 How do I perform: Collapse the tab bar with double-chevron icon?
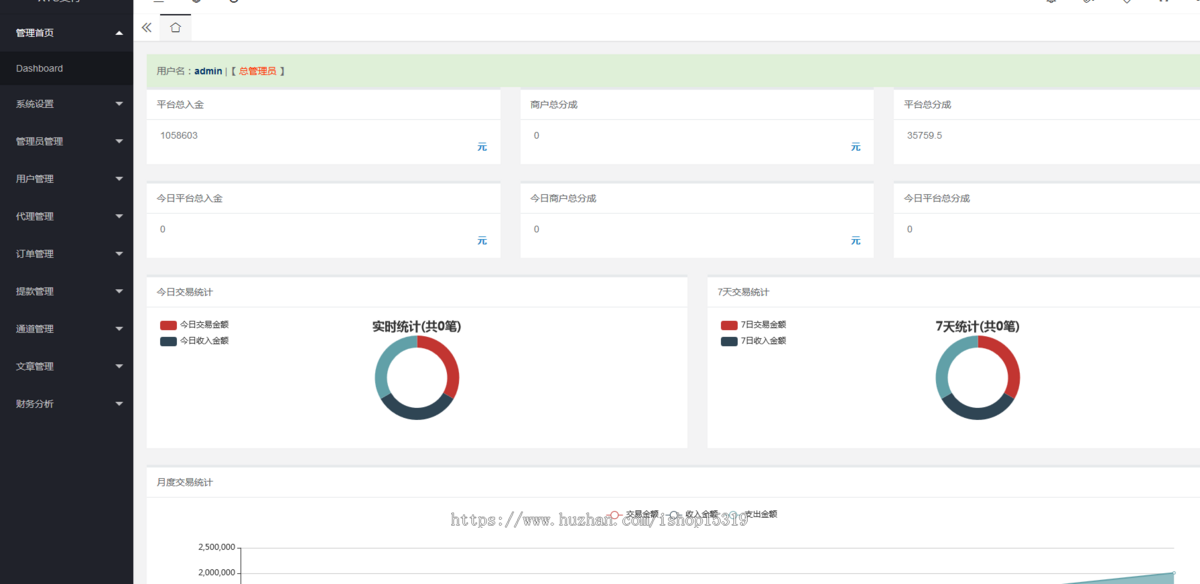(147, 27)
